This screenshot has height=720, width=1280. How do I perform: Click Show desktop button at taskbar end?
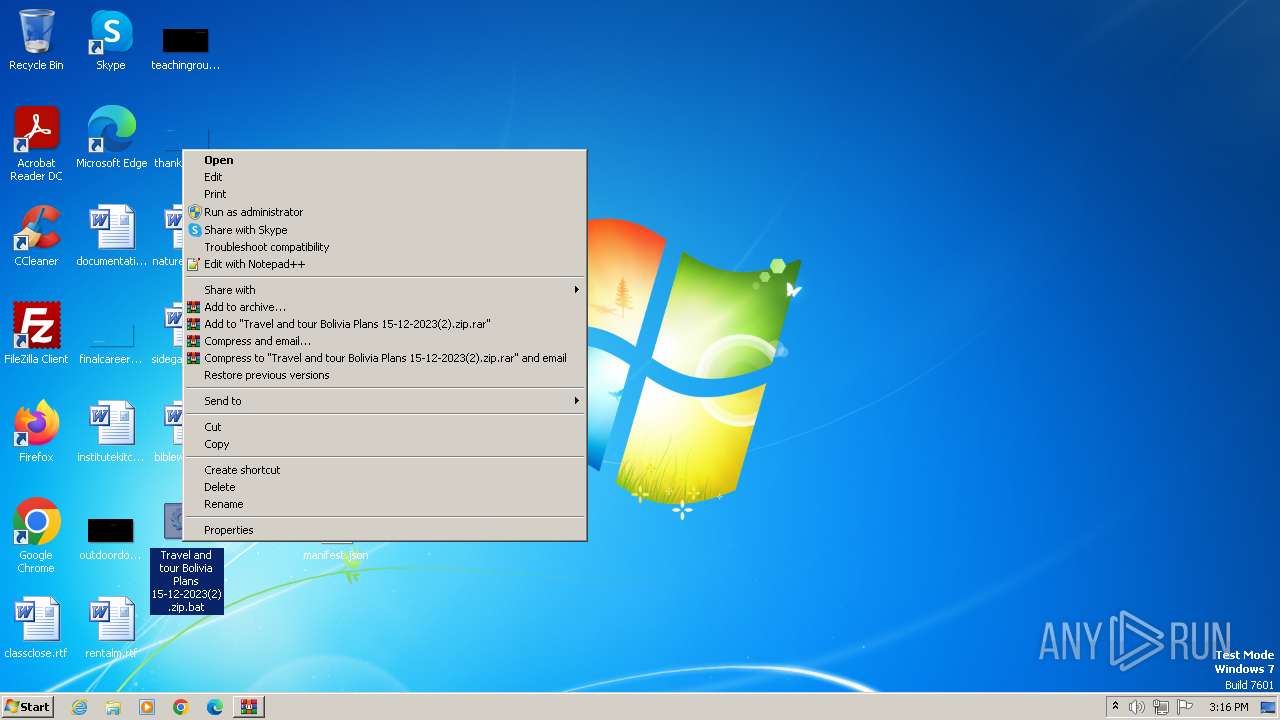(x=1268, y=707)
